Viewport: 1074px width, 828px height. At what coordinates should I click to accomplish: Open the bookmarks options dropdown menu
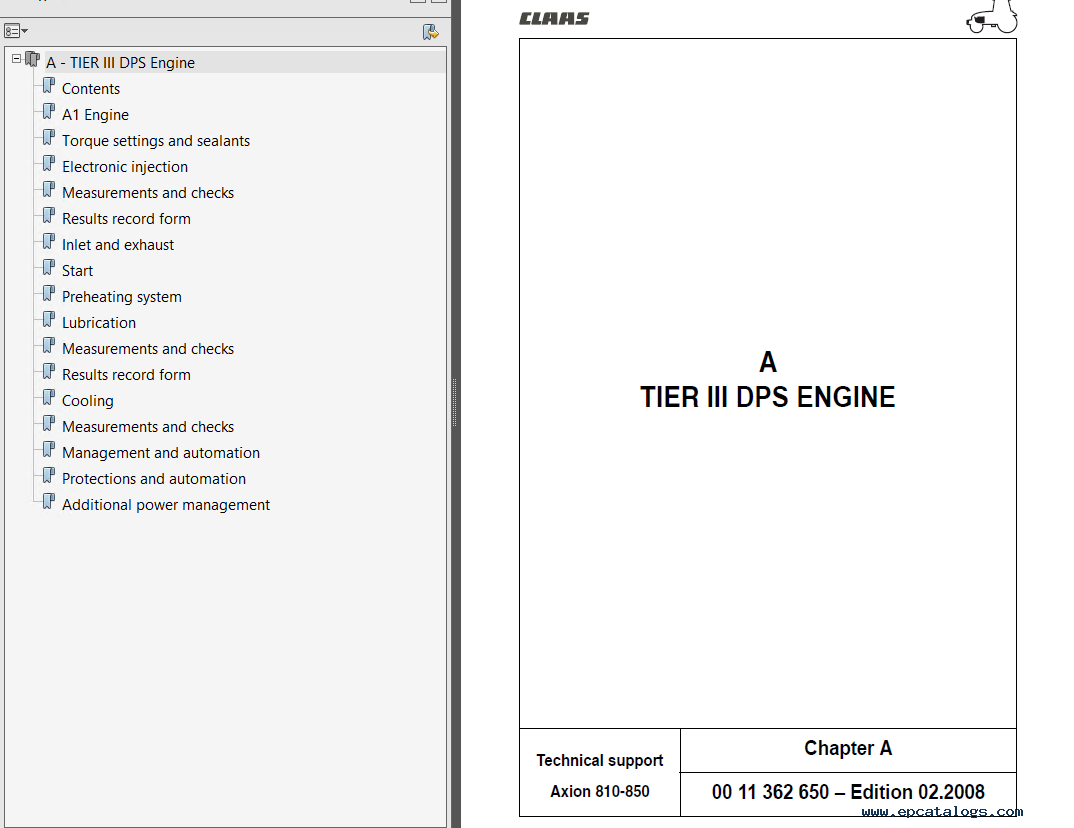pos(16,32)
